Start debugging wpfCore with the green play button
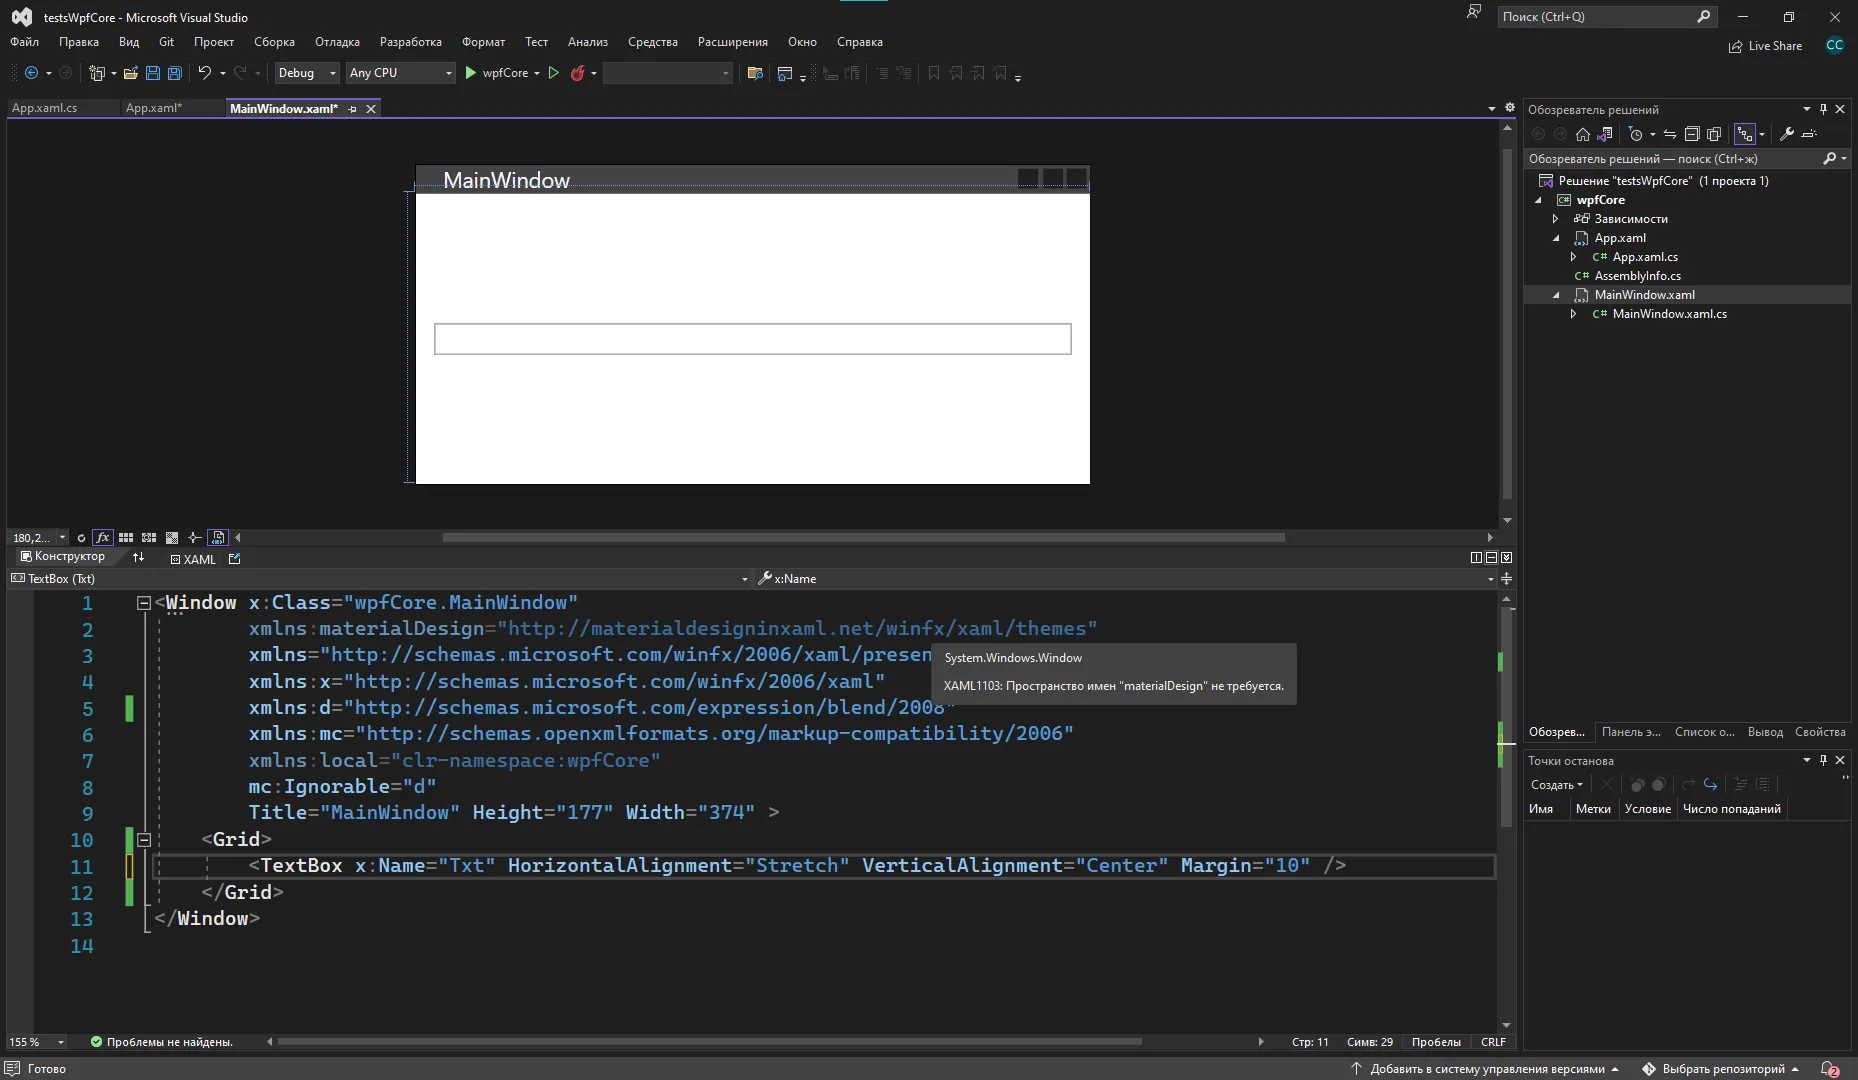 pyautogui.click(x=471, y=73)
